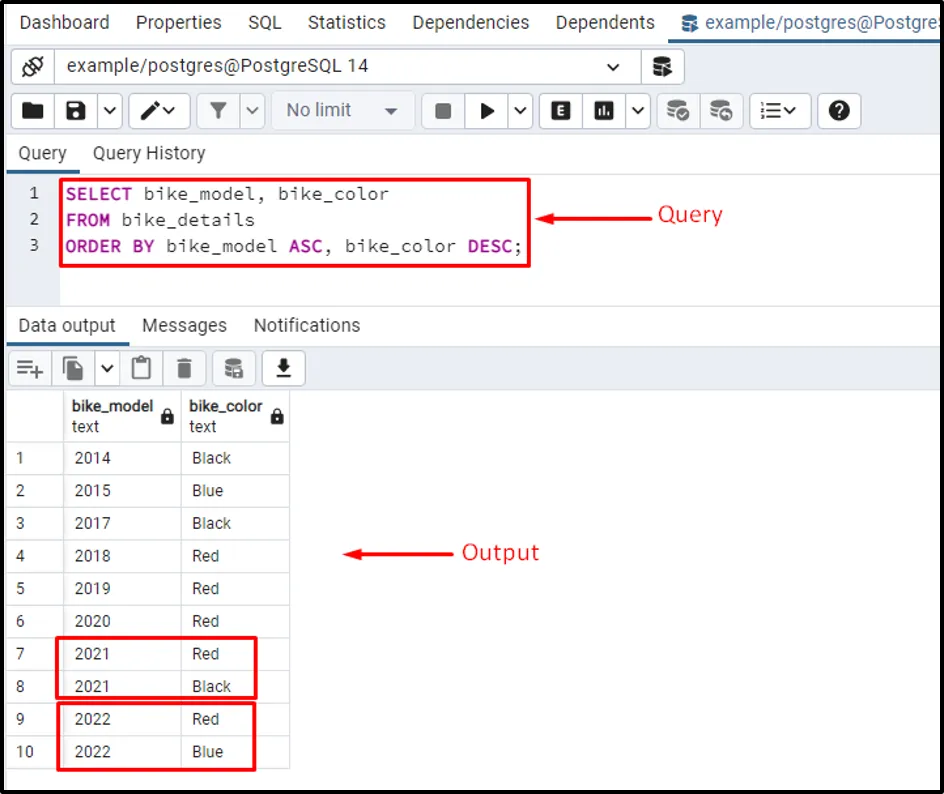944x794 pixels.
Task: Open the Help question mark icon
Action: click(839, 111)
